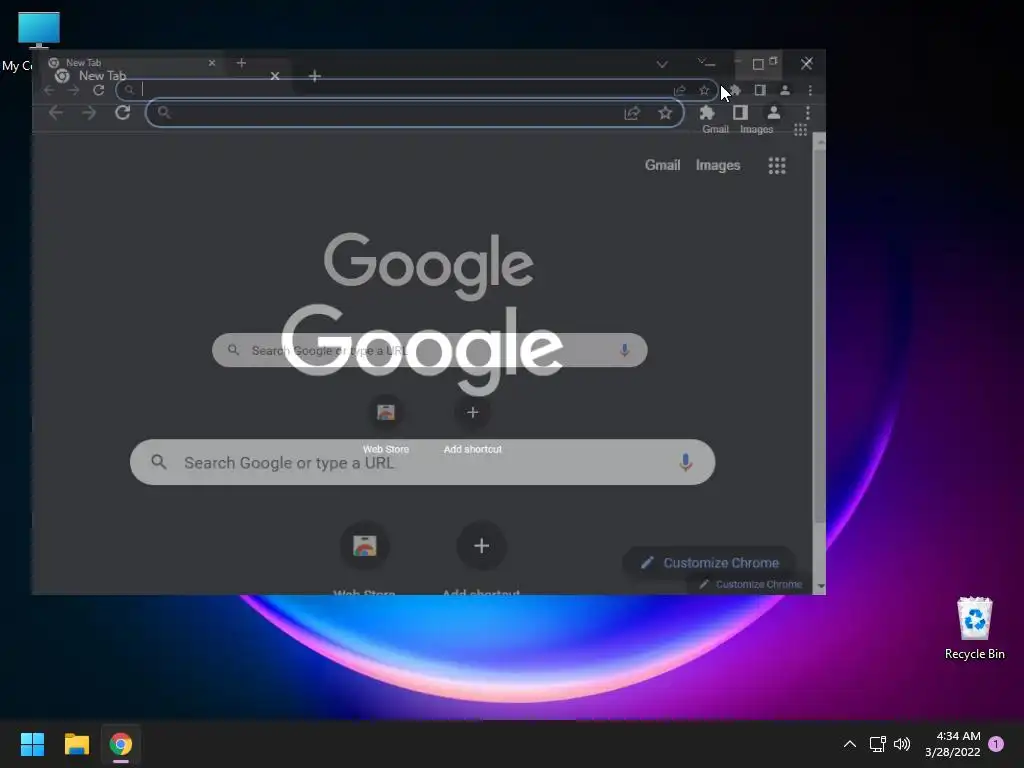Viewport: 1024px width, 768px height.
Task: Open a new tab with larger plus button
Action: [x=315, y=76]
